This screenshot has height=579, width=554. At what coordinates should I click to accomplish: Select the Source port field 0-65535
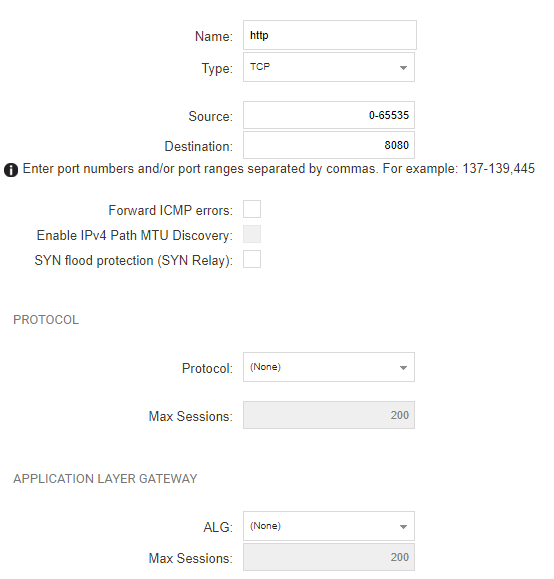(329, 115)
